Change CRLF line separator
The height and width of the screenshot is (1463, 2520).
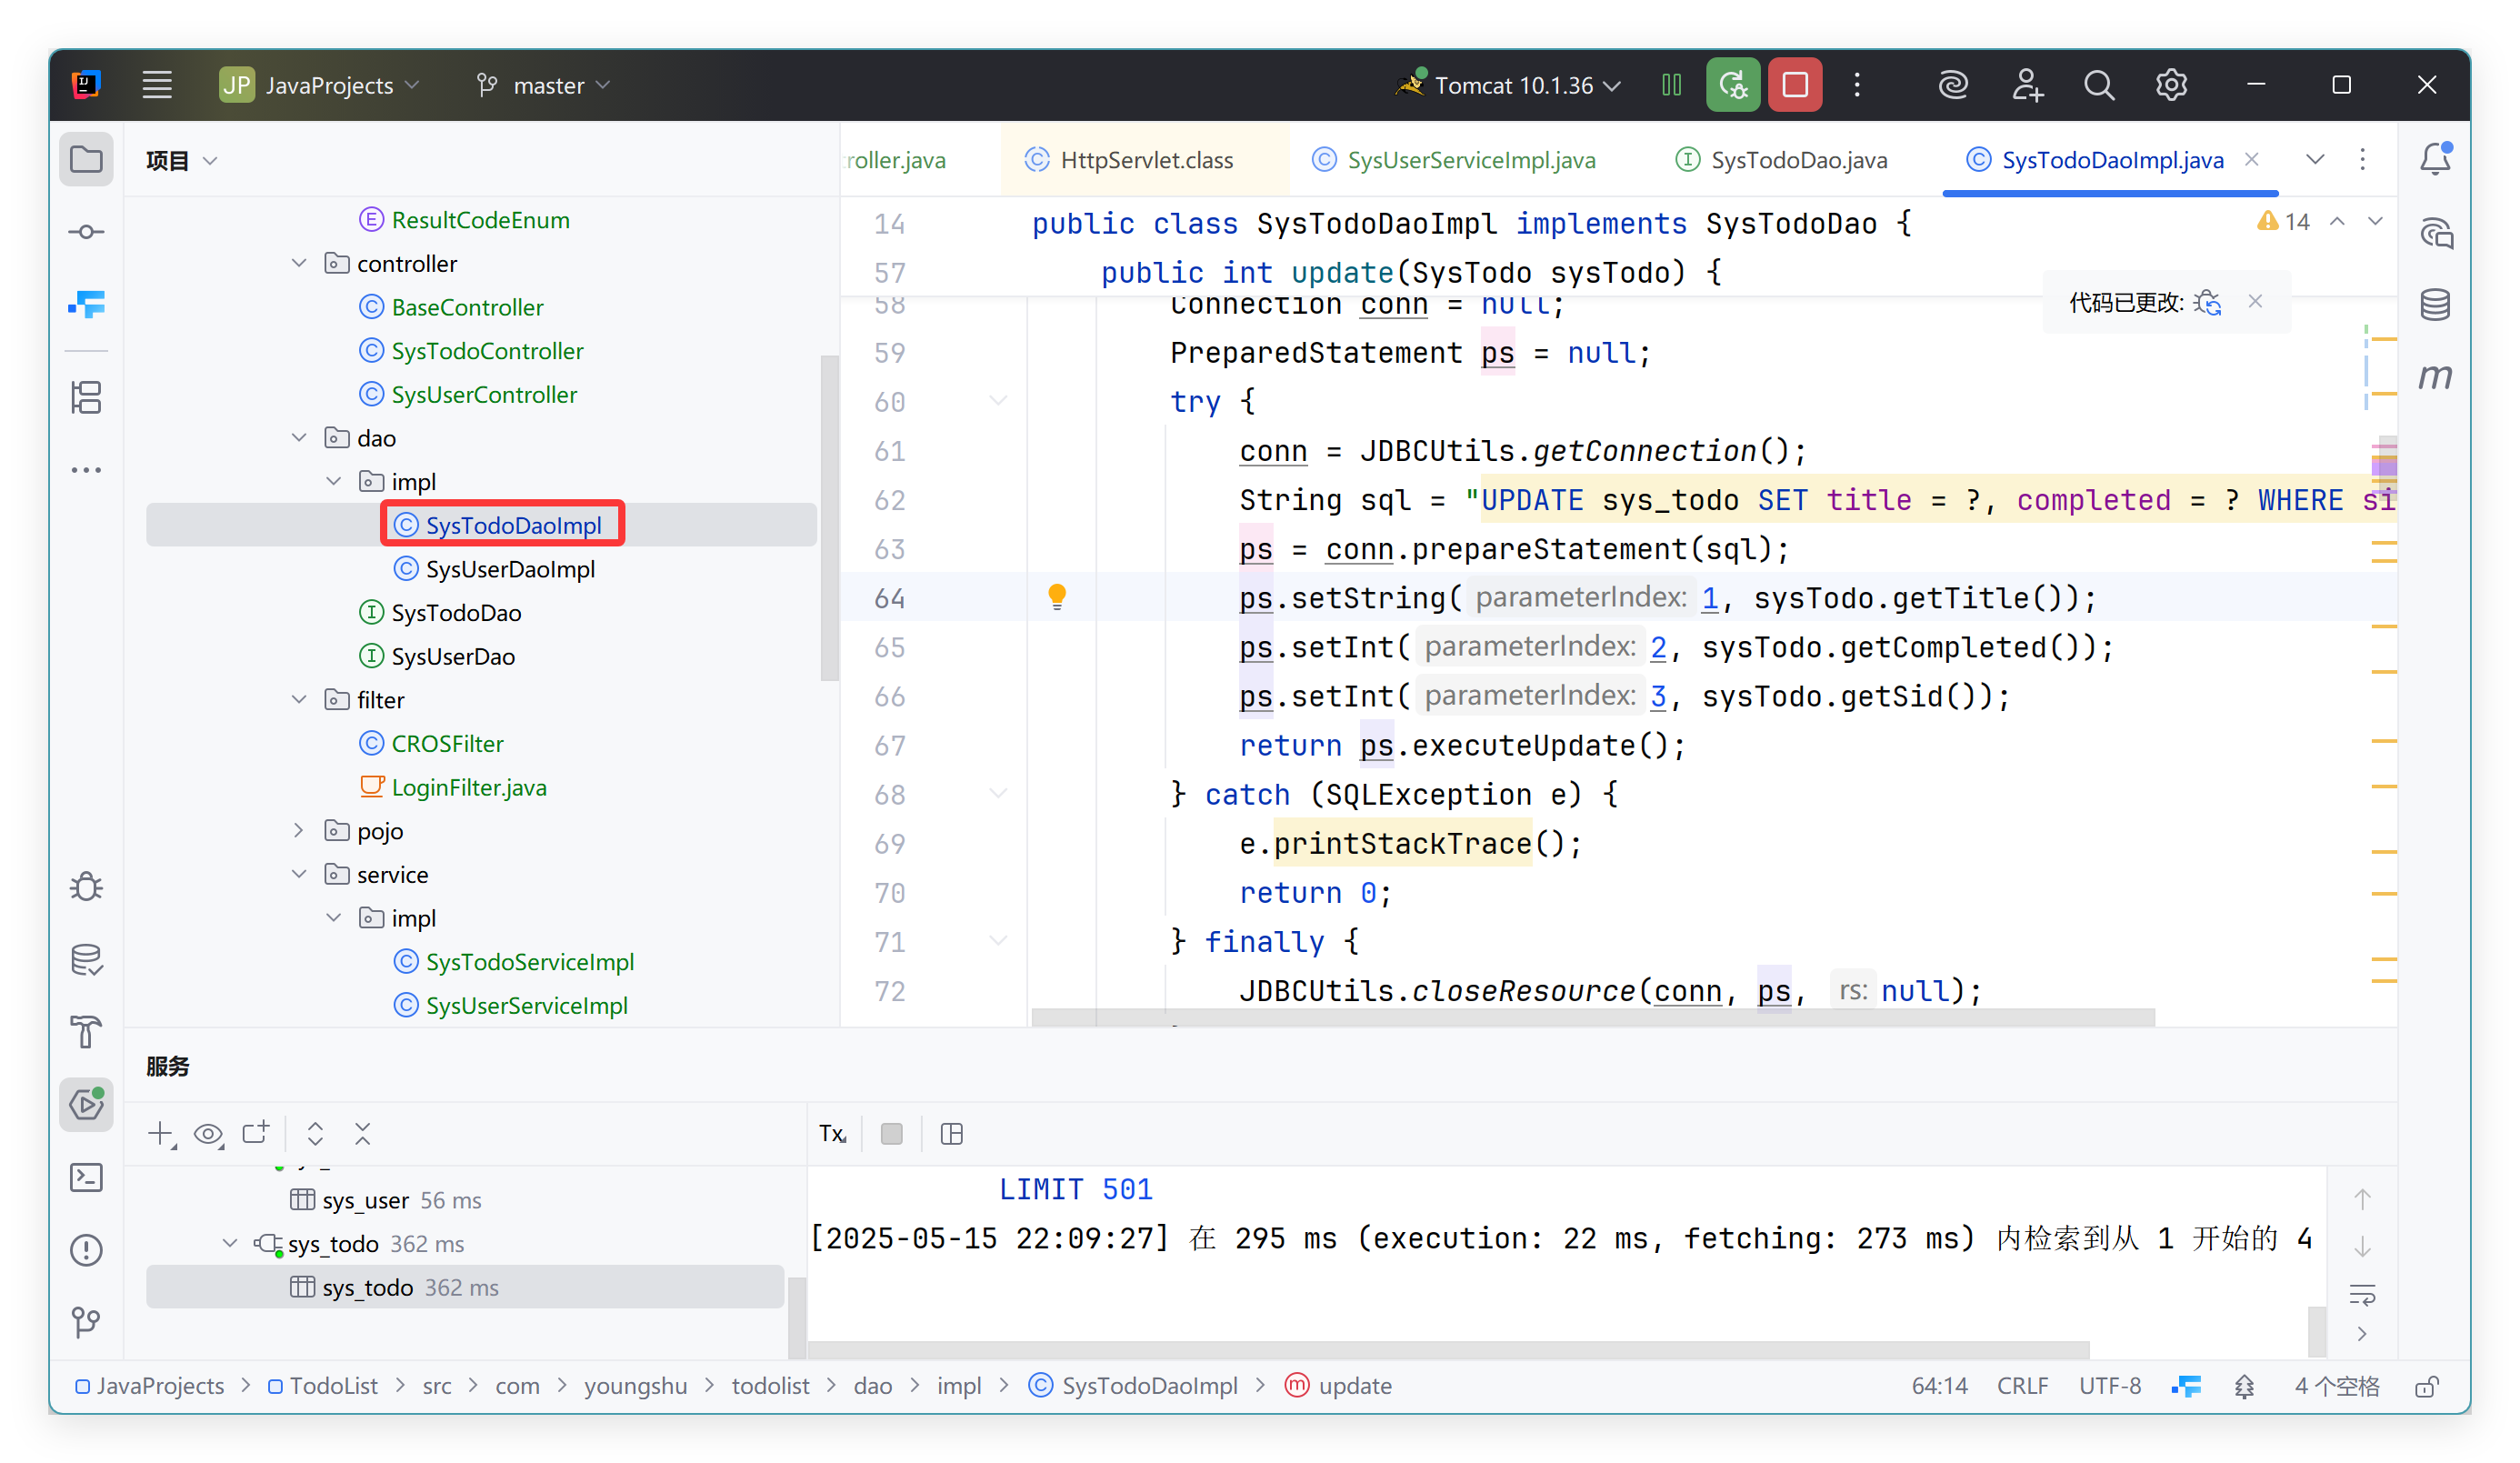tap(2022, 1386)
